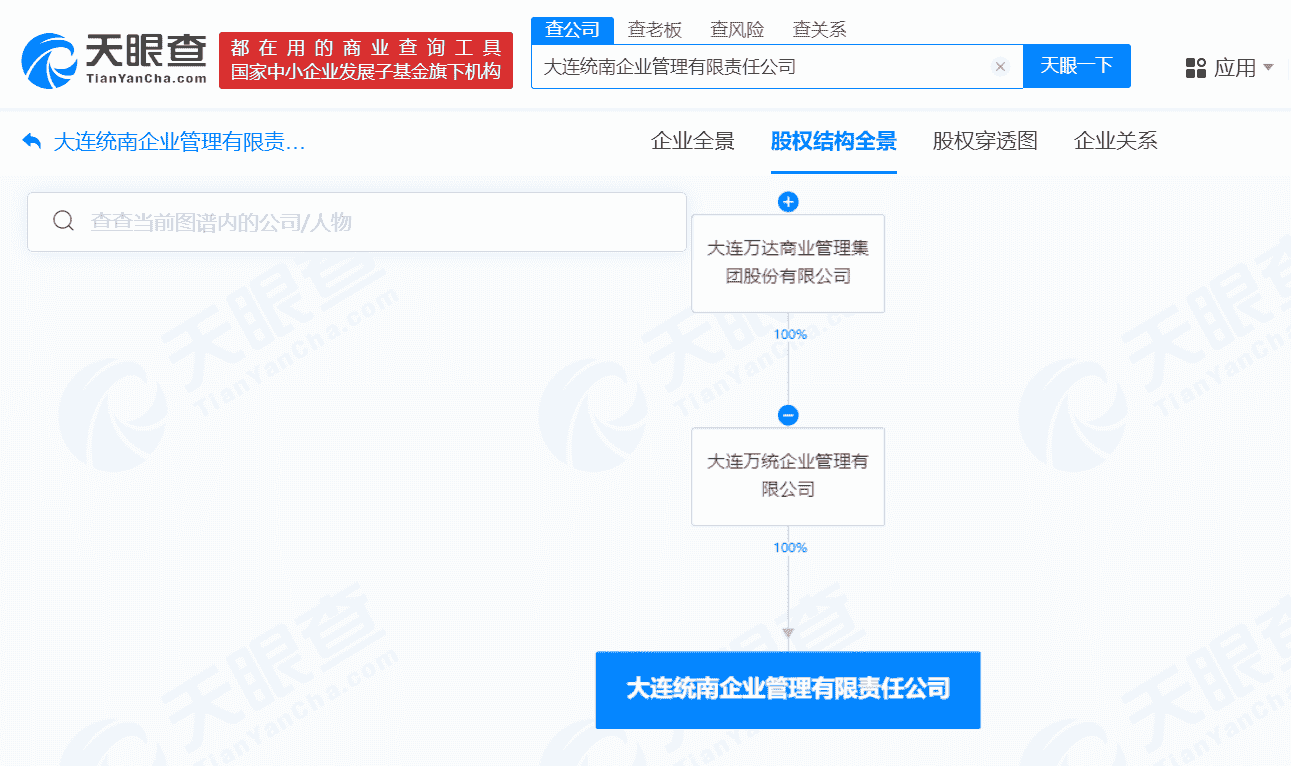Click the 大连统南企业管理有限责… breadcrumb link
Screen dimensions: 1291x766
[179, 142]
